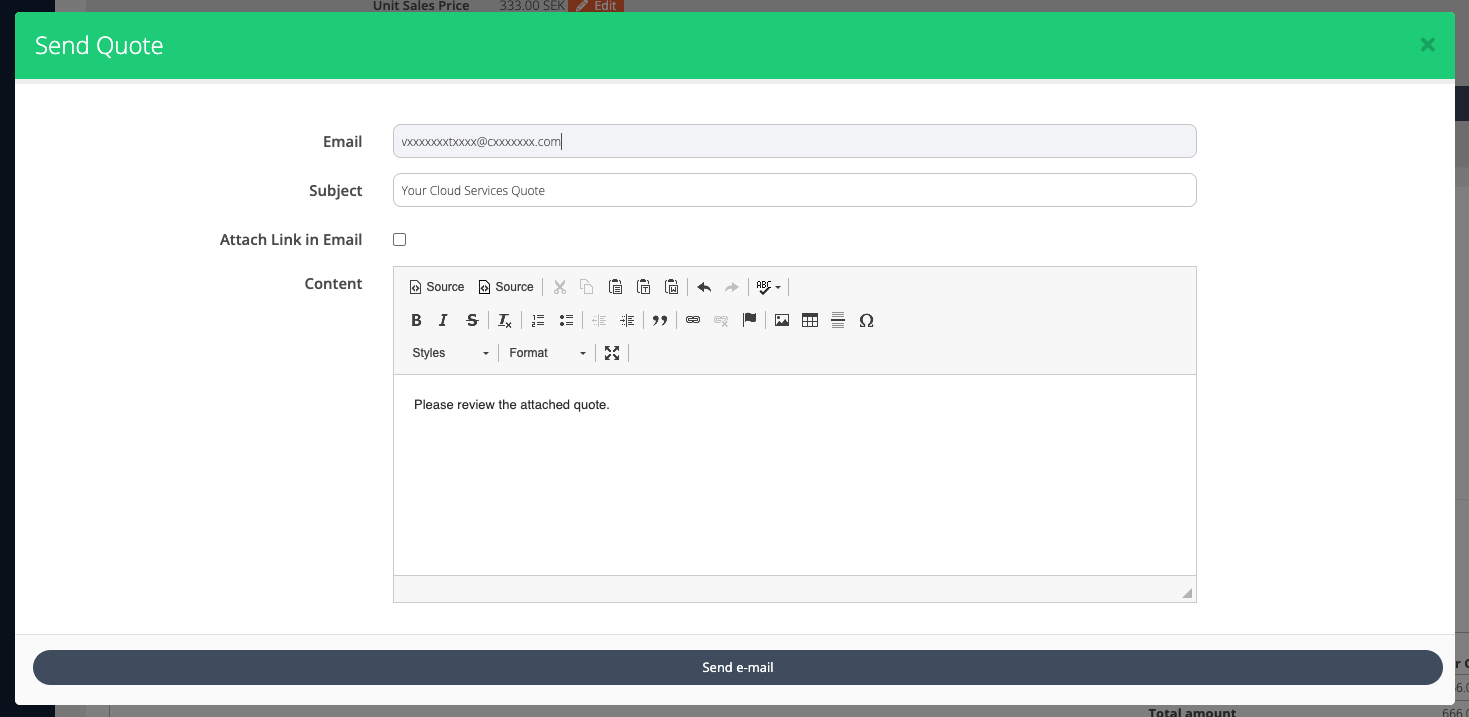Click the anchor flag icon
The width and height of the screenshot is (1469, 717).
749,321
